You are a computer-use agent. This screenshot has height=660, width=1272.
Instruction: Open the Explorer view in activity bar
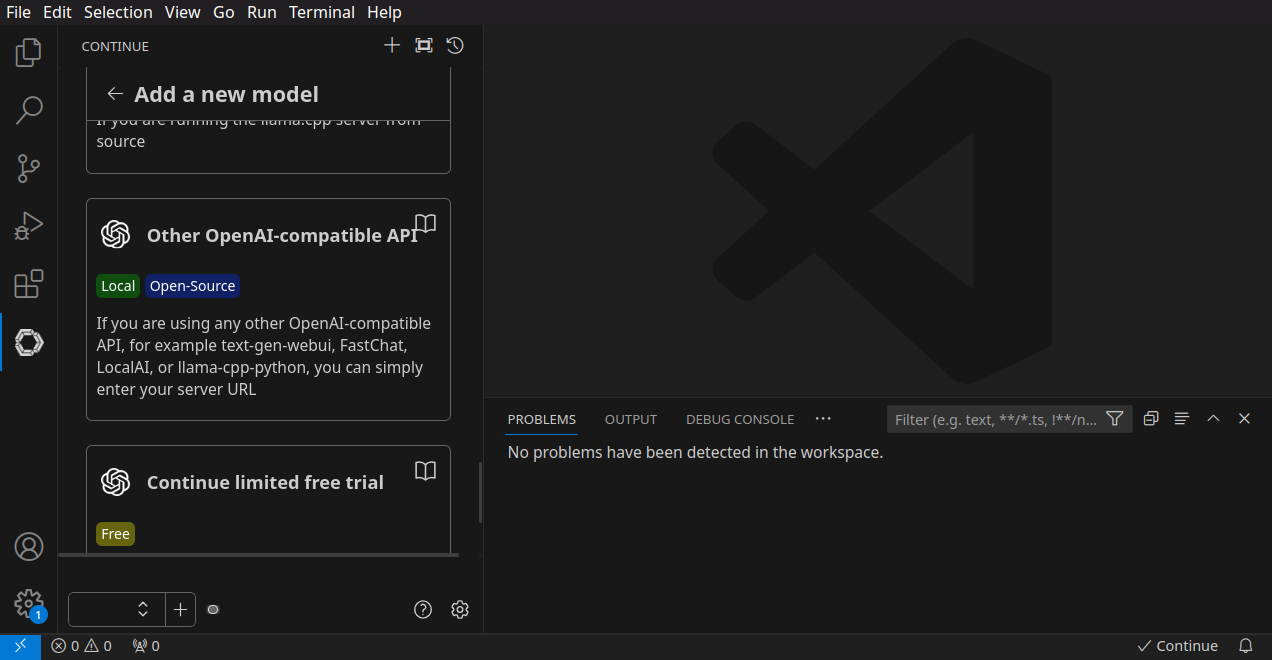point(29,52)
